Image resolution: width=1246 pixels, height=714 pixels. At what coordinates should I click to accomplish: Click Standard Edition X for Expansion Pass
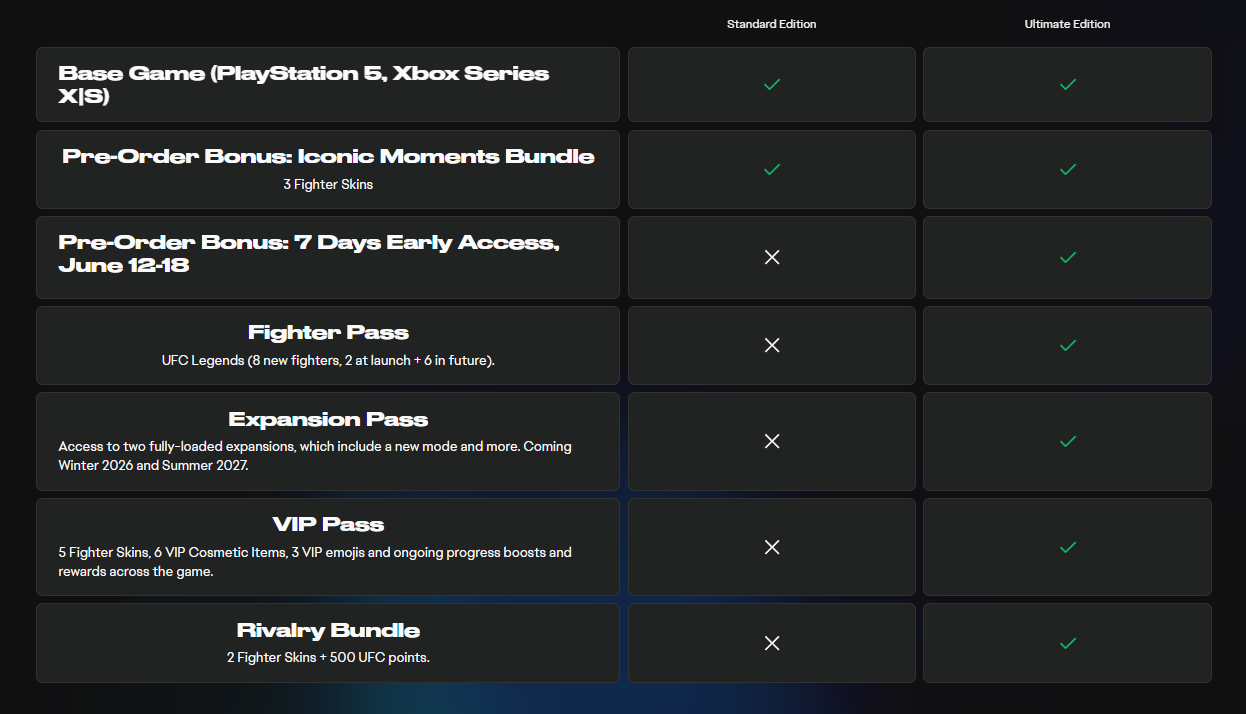pyautogui.click(x=771, y=441)
